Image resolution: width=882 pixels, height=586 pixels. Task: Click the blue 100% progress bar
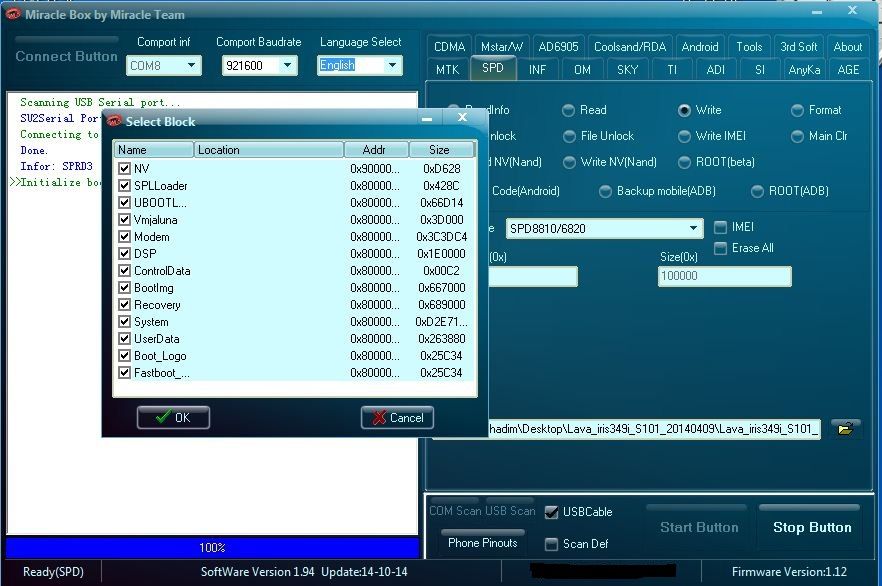(x=213, y=547)
